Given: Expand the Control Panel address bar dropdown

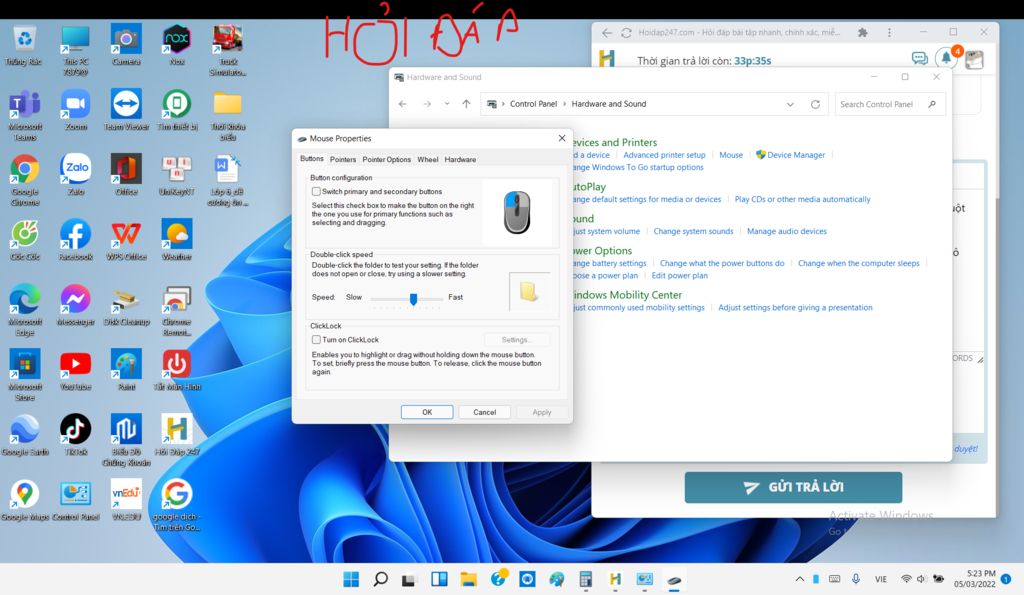Looking at the screenshot, I should (x=790, y=104).
